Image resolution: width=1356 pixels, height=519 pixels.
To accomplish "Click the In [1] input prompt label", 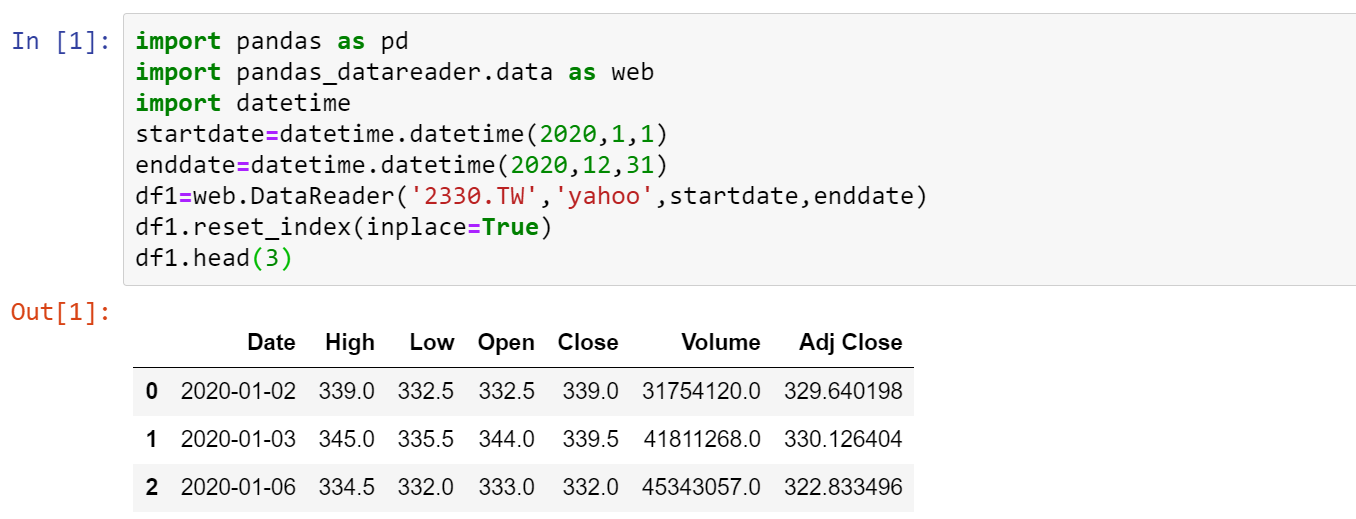I will pyautogui.click(x=61, y=42).
